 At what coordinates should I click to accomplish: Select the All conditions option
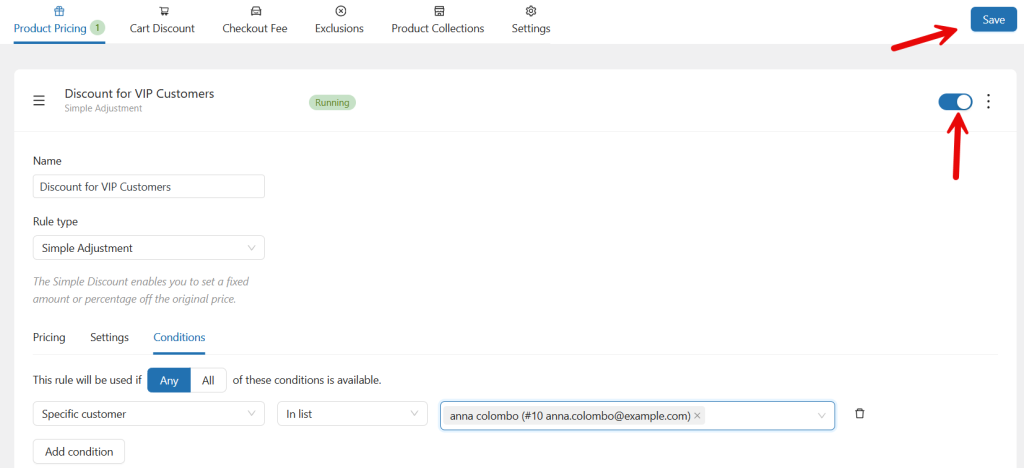point(208,380)
